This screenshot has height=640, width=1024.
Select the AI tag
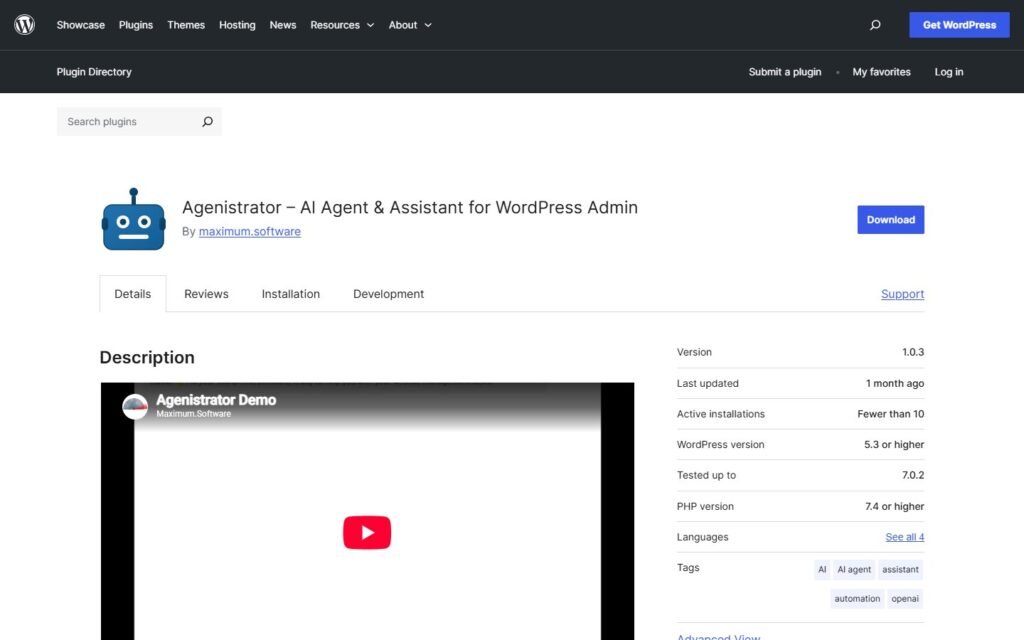(x=822, y=569)
